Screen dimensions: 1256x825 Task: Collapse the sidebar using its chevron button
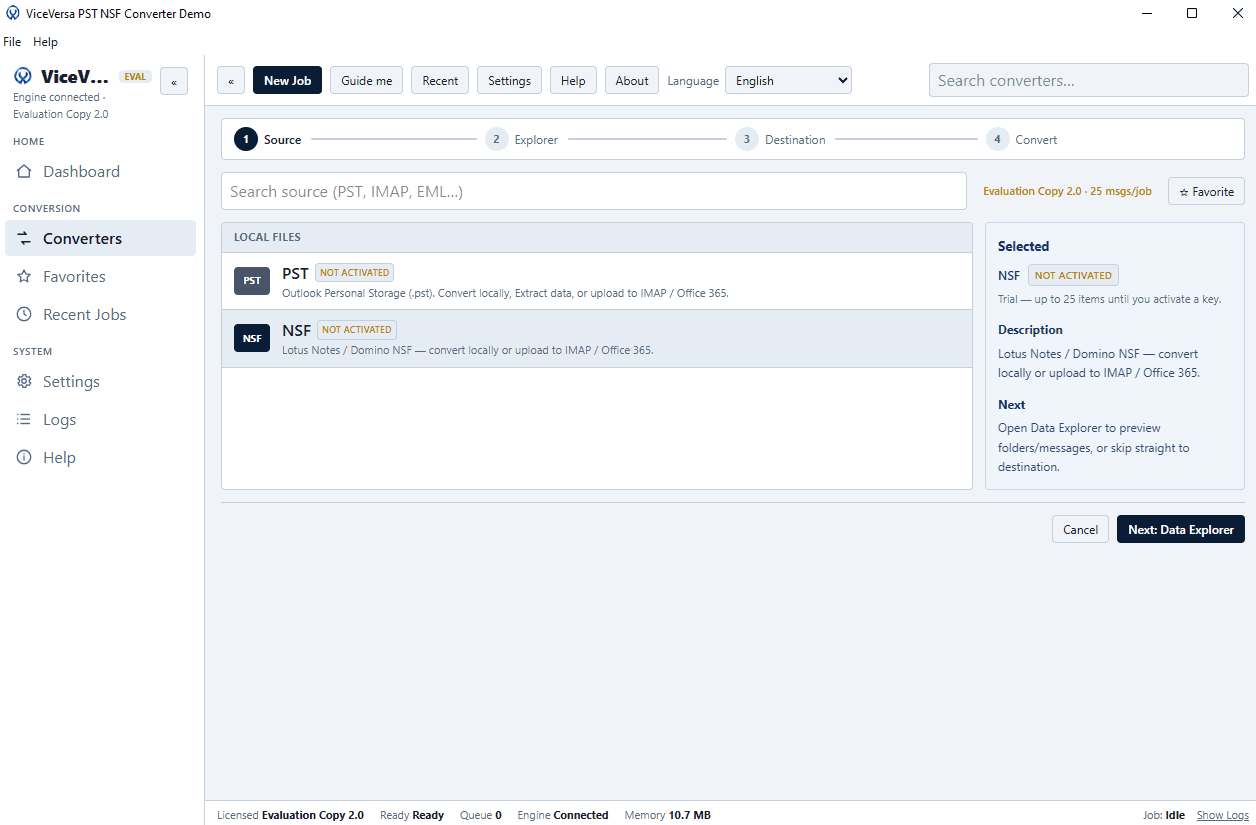[174, 82]
